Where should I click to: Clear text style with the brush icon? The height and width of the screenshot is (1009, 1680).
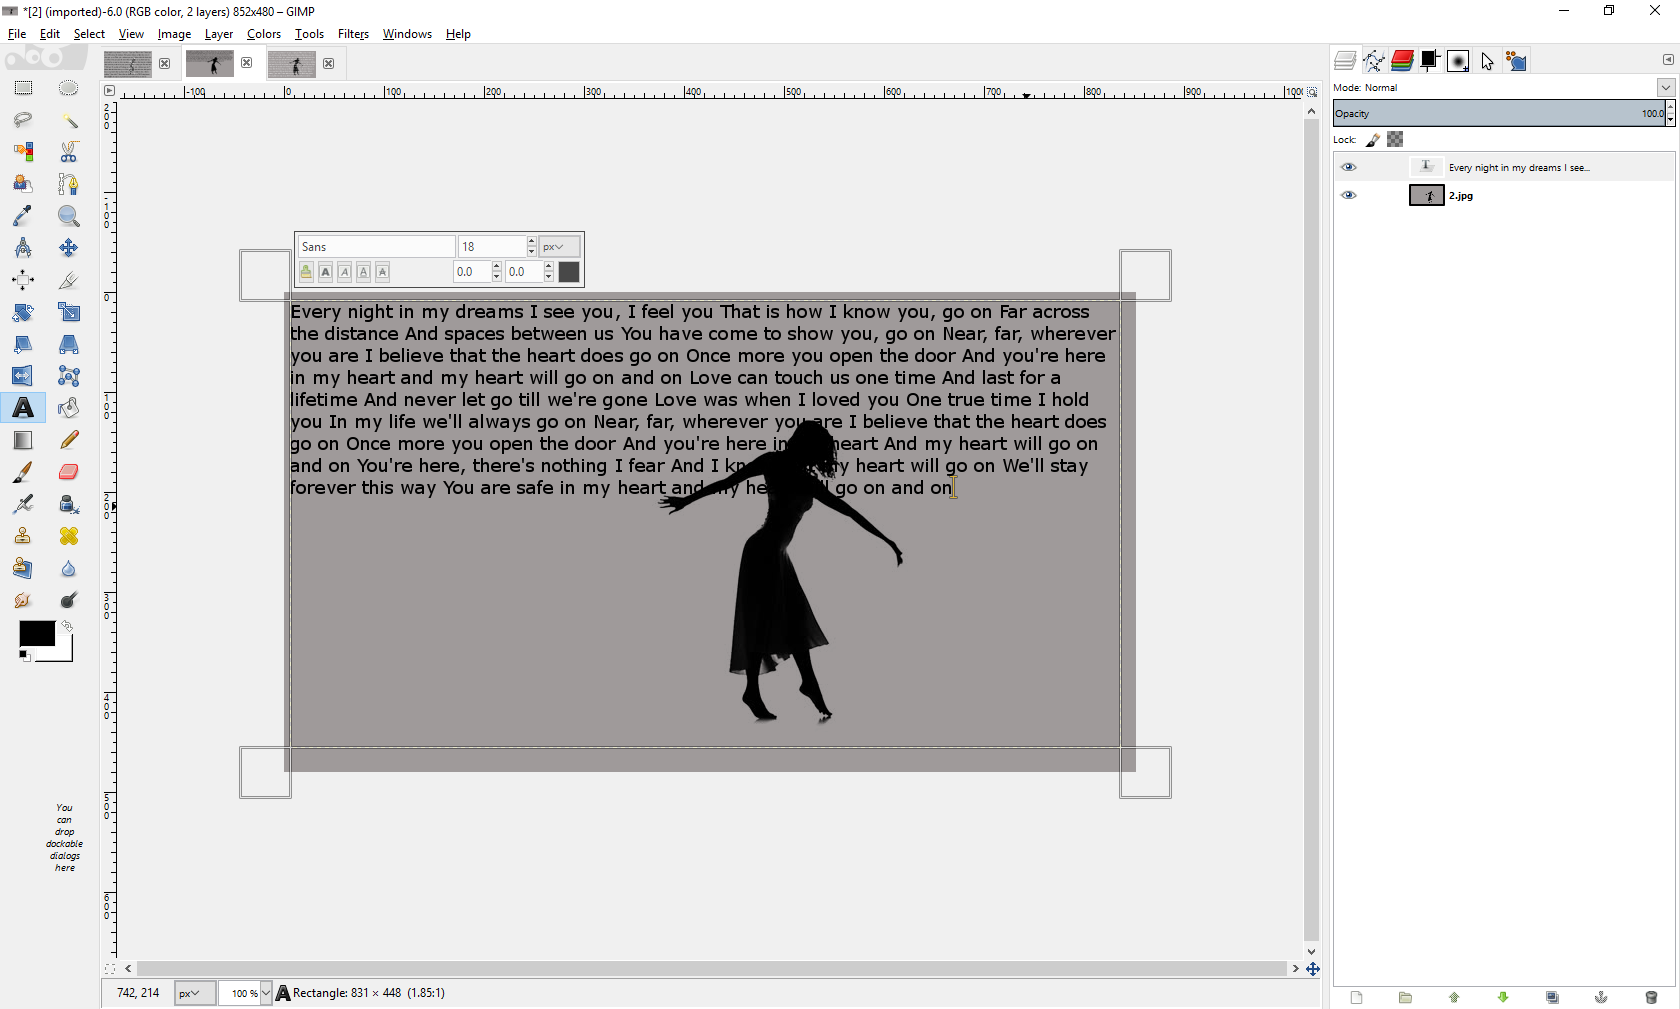(306, 272)
